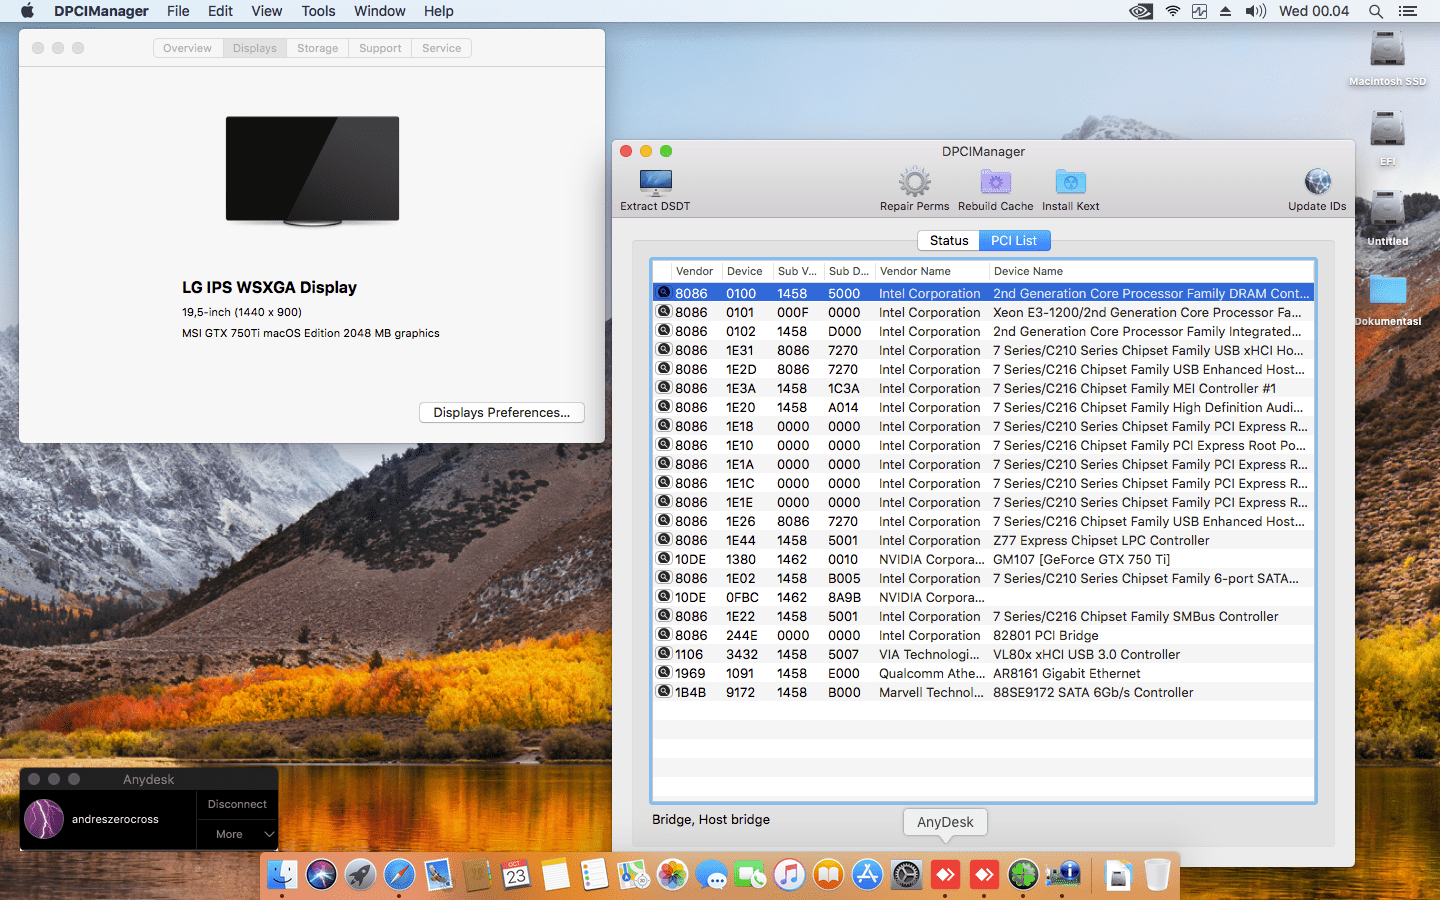Viewport: 1440px width, 900px height.
Task: Launch Safari from the Dock
Action: (399, 876)
